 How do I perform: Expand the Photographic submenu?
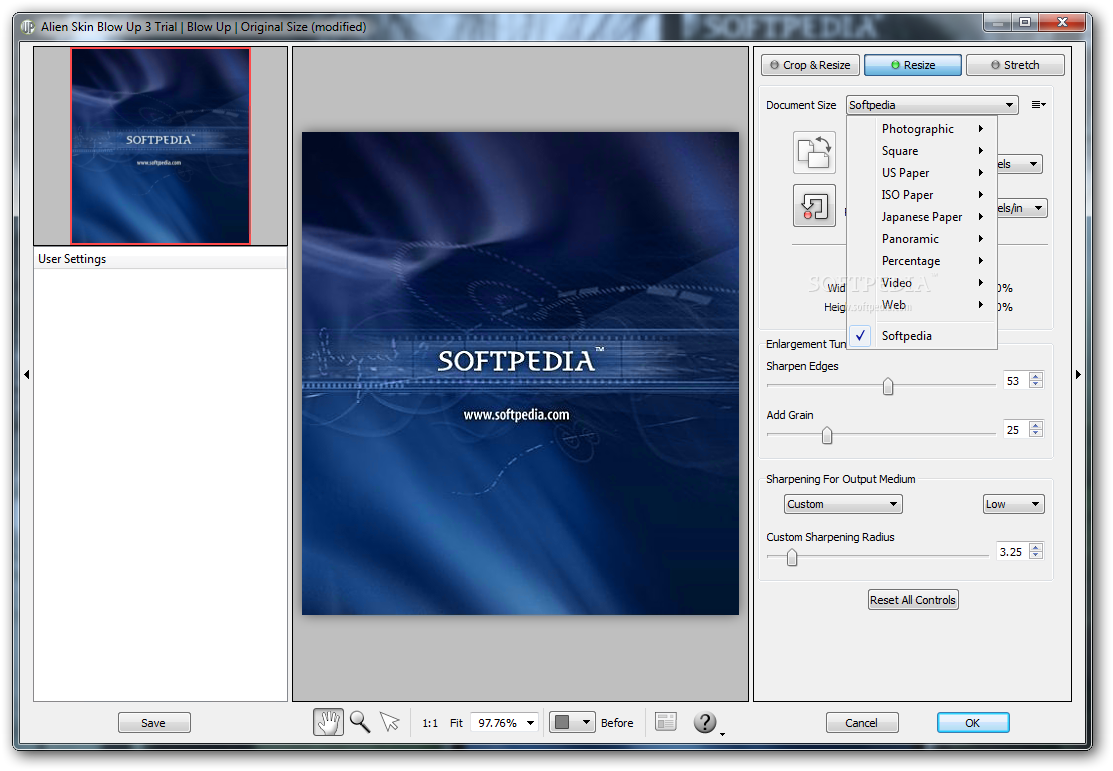[x=922, y=128]
